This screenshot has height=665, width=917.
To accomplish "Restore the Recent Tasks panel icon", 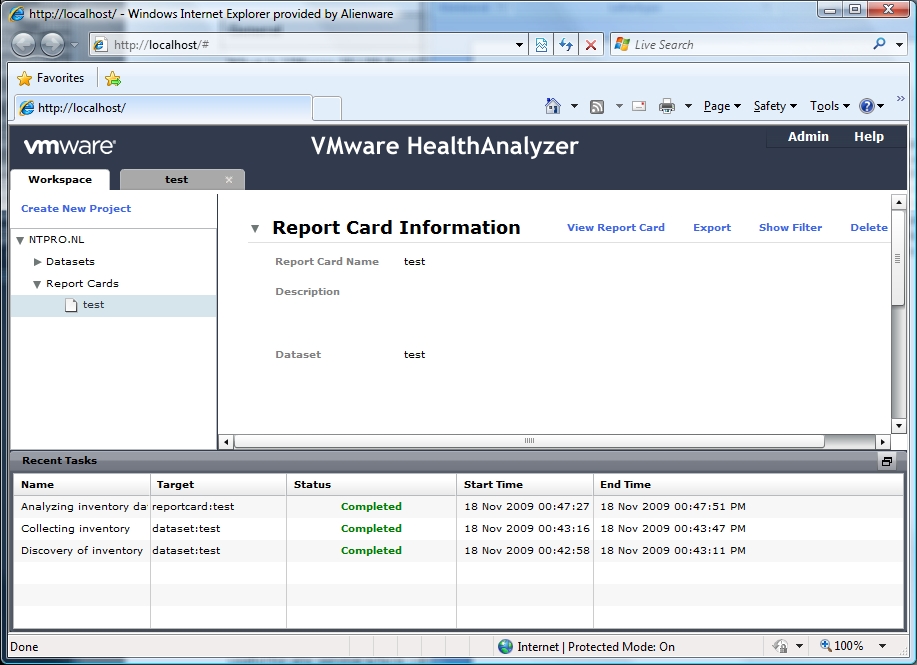I will [x=887, y=461].
